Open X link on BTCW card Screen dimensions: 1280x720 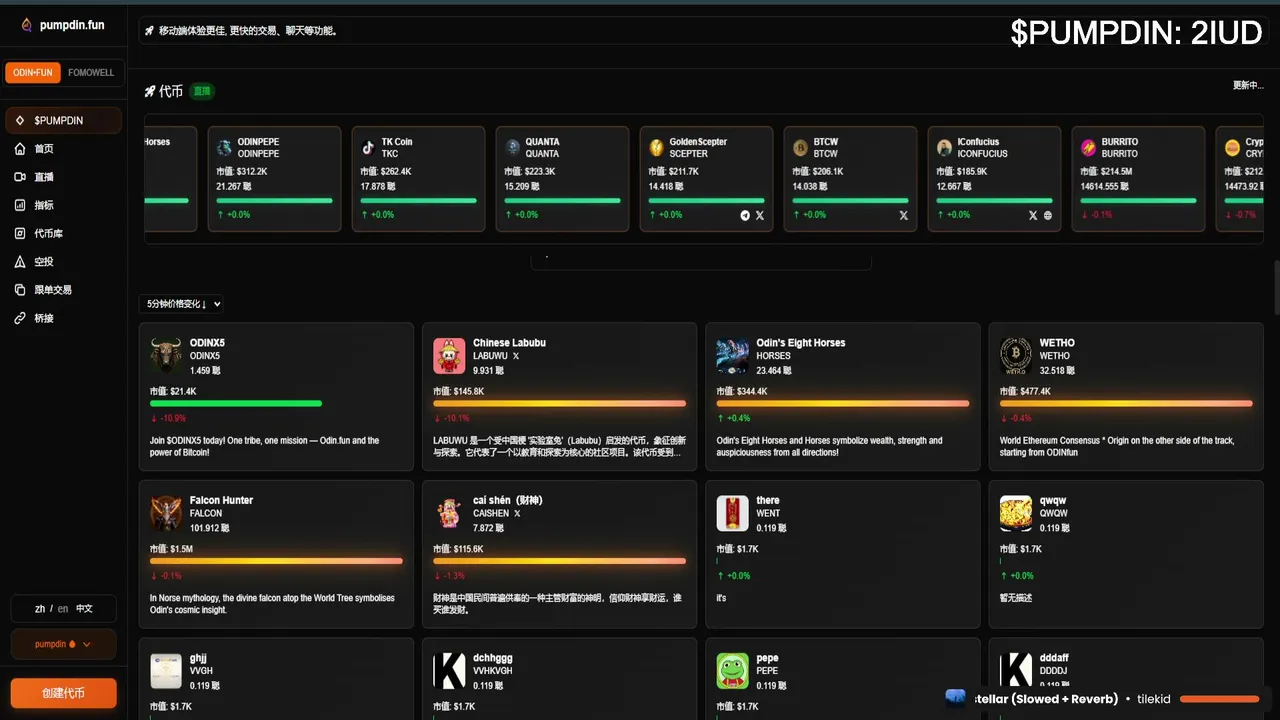pos(903,215)
